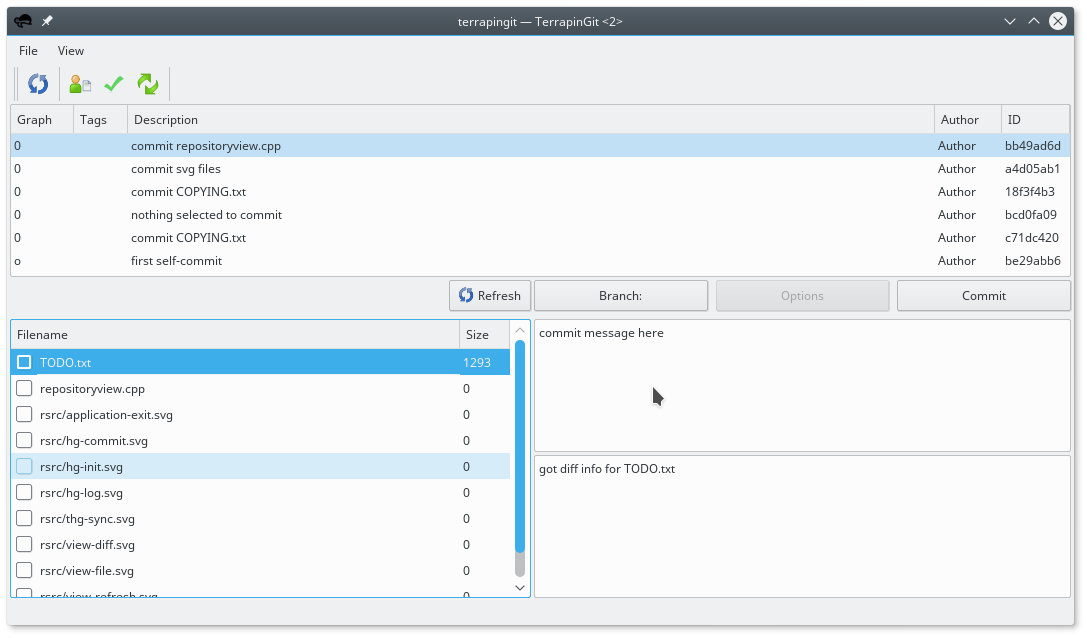The width and height of the screenshot is (1087, 638).
Task: Check the rsrc/application-exit.svg checkbox
Action: pyautogui.click(x=24, y=415)
